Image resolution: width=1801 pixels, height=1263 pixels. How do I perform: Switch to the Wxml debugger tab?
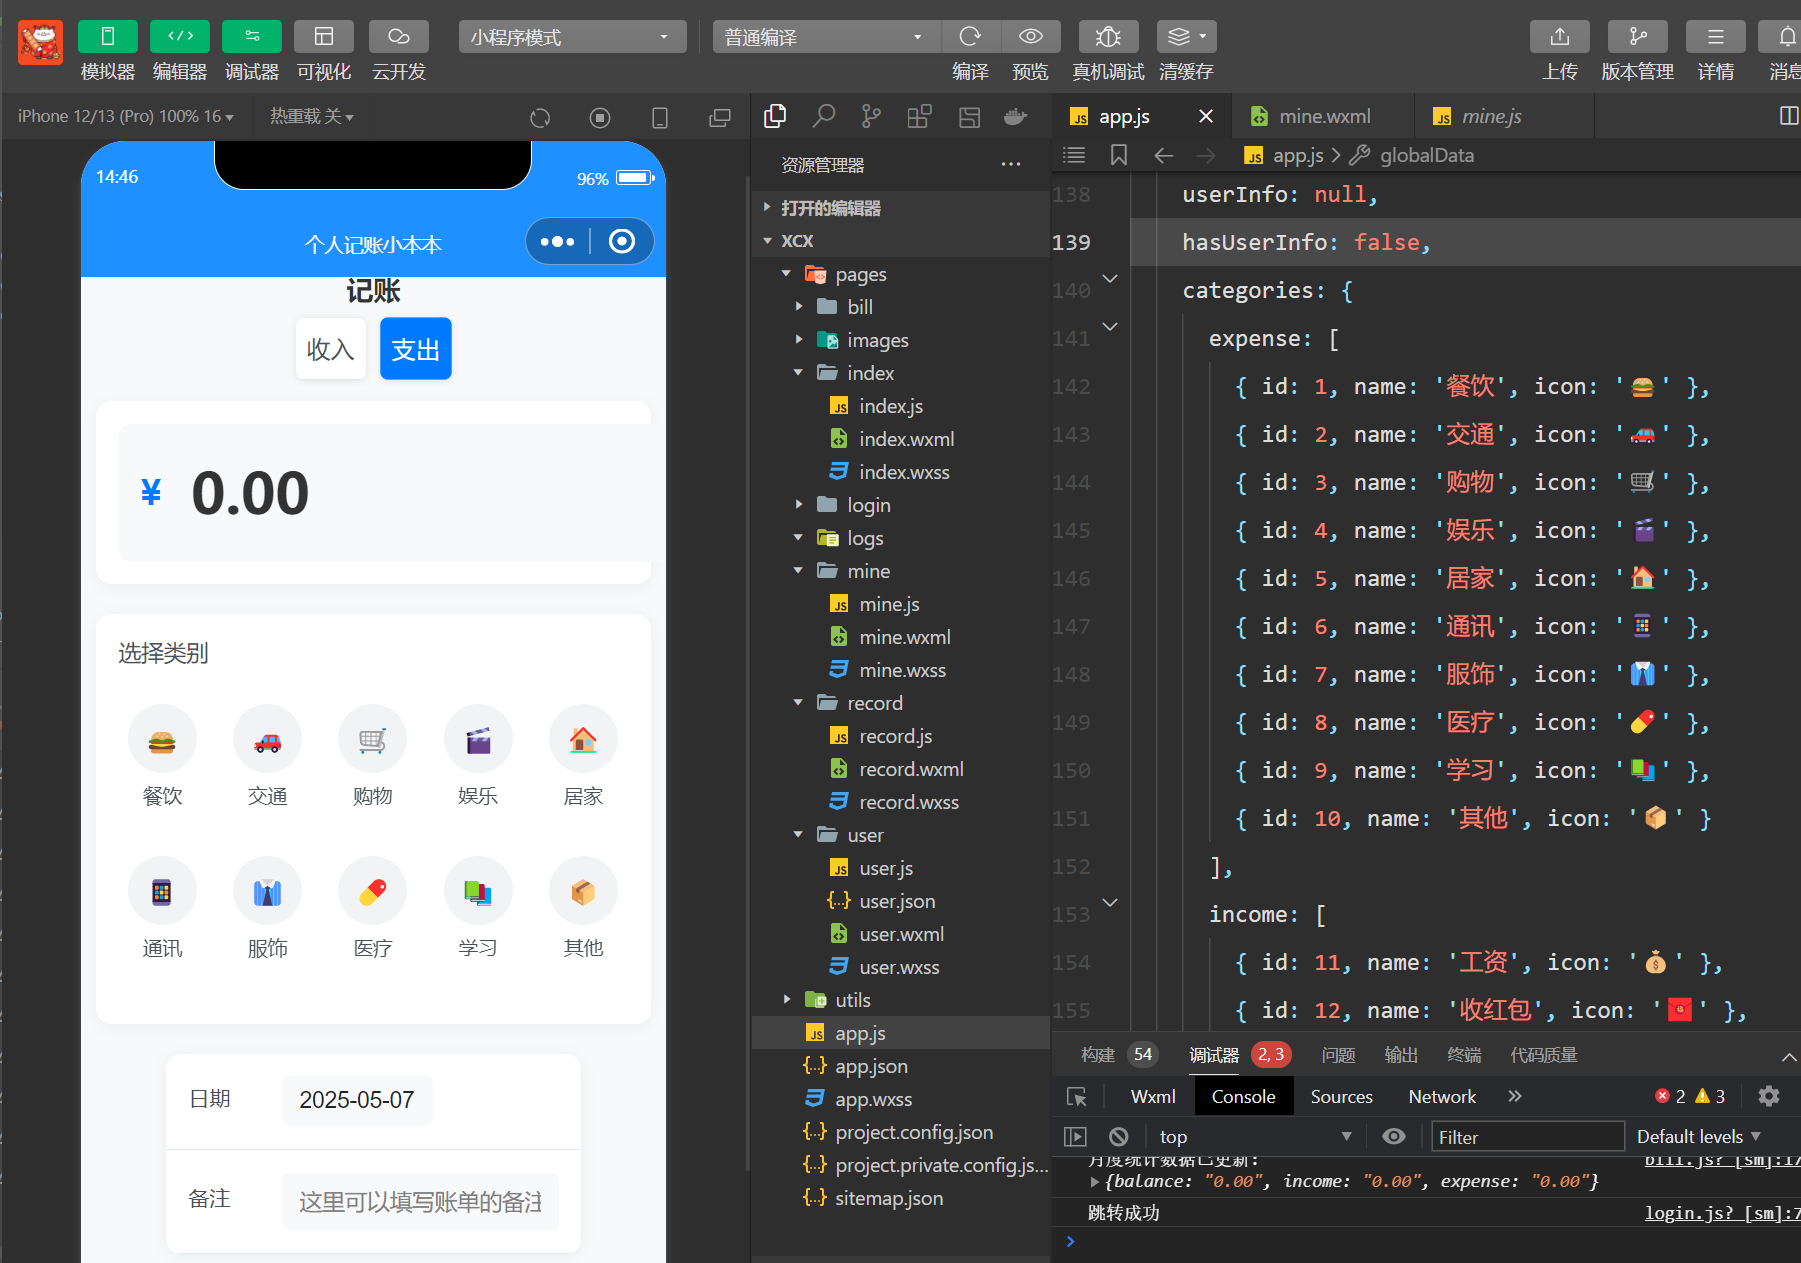pos(1153,1097)
